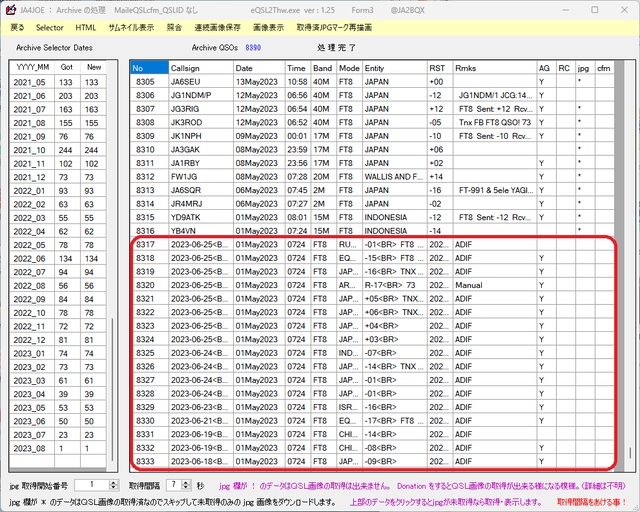Viewport: 640px width, 512px height.
Task: Click the 取得間隔 input field
Action: point(174,485)
